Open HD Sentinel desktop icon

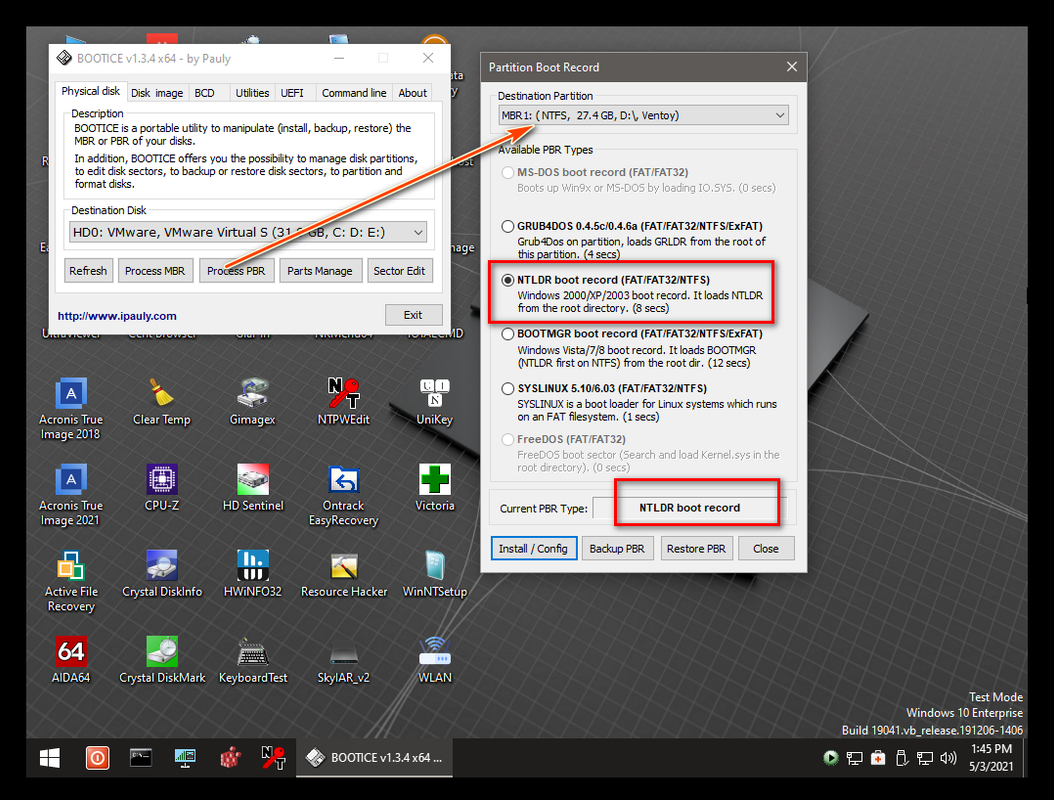click(253, 488)
